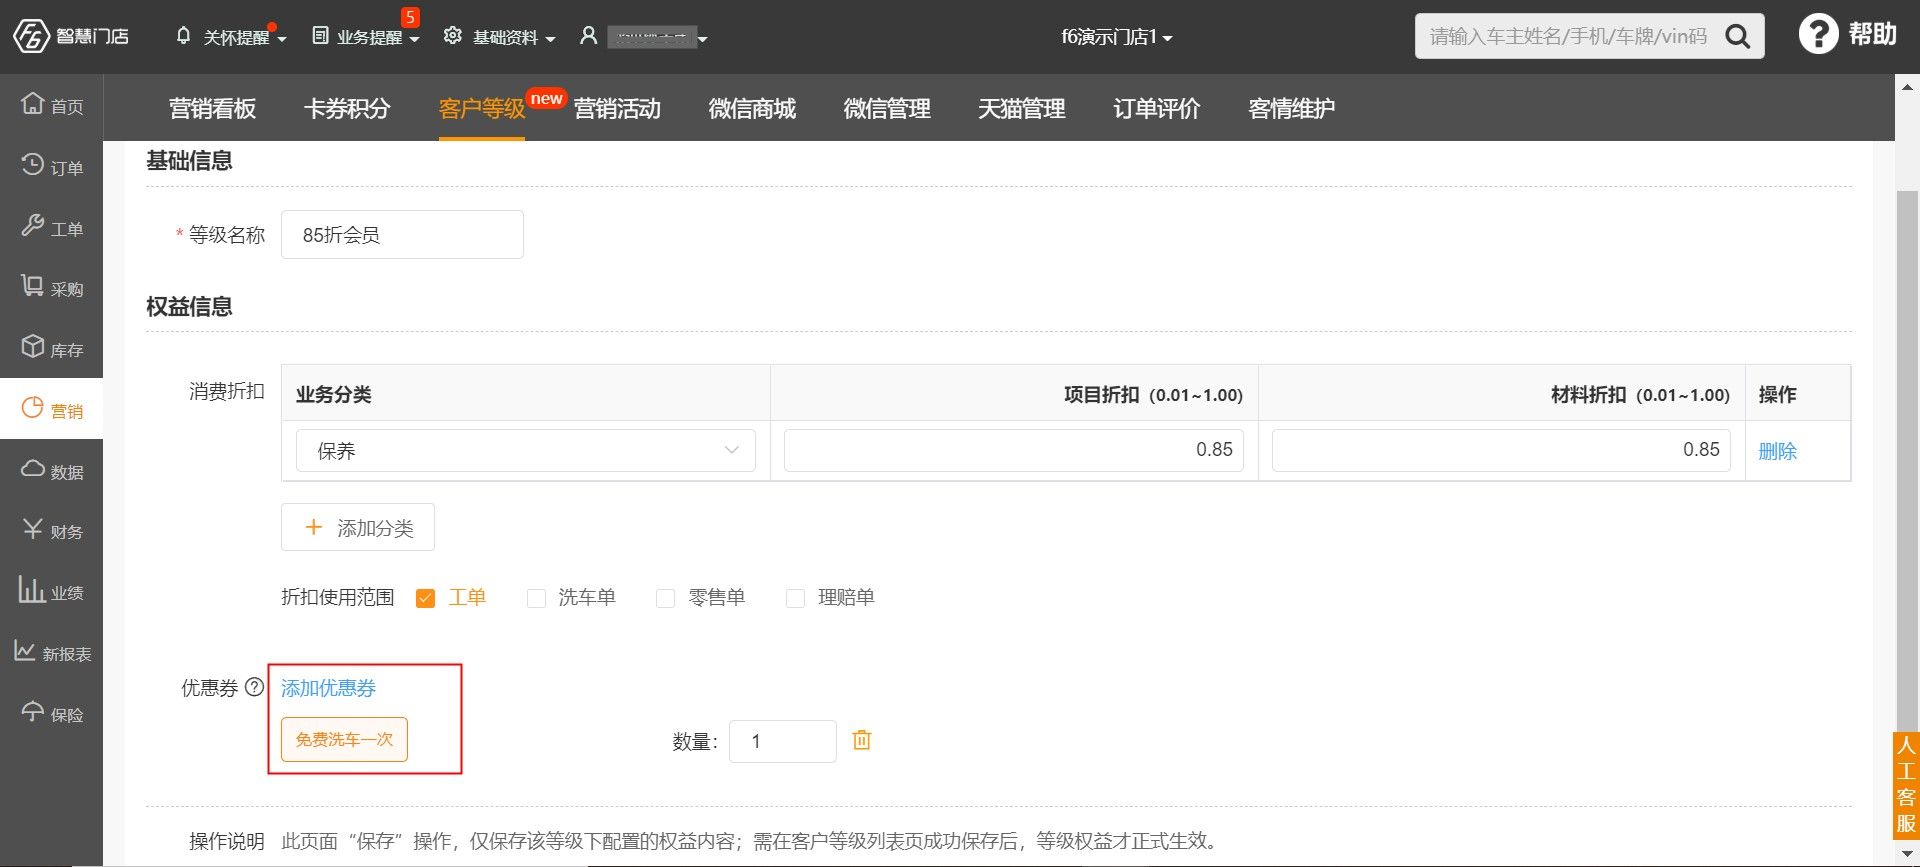Open 采购 in the sidebar

pyautogui.click(x=52, y=288)
